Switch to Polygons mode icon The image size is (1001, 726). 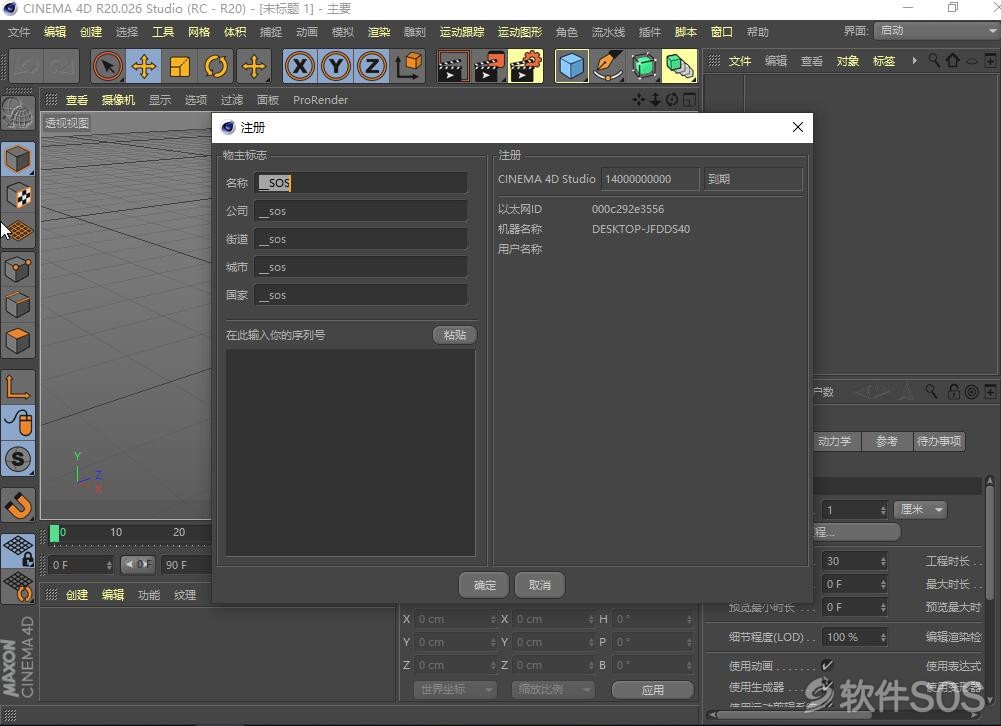pyautogui.click(x=18, y=341)
